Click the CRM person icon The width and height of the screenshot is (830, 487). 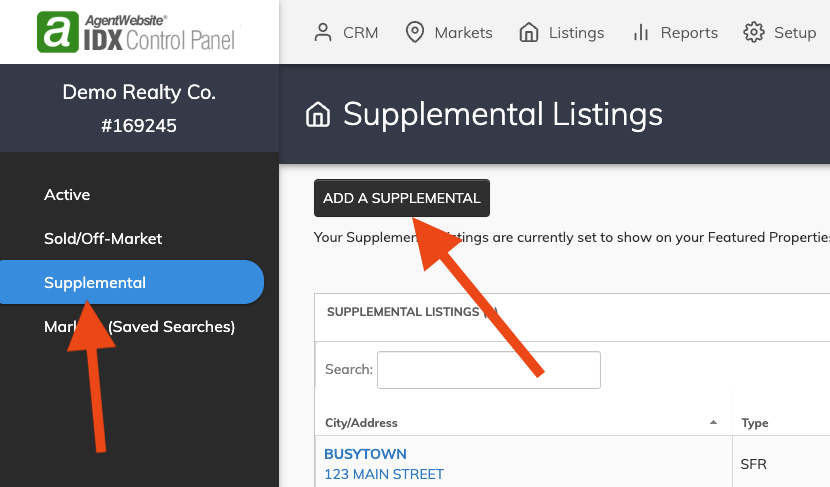pyautogui.click(x=322, y=32)
